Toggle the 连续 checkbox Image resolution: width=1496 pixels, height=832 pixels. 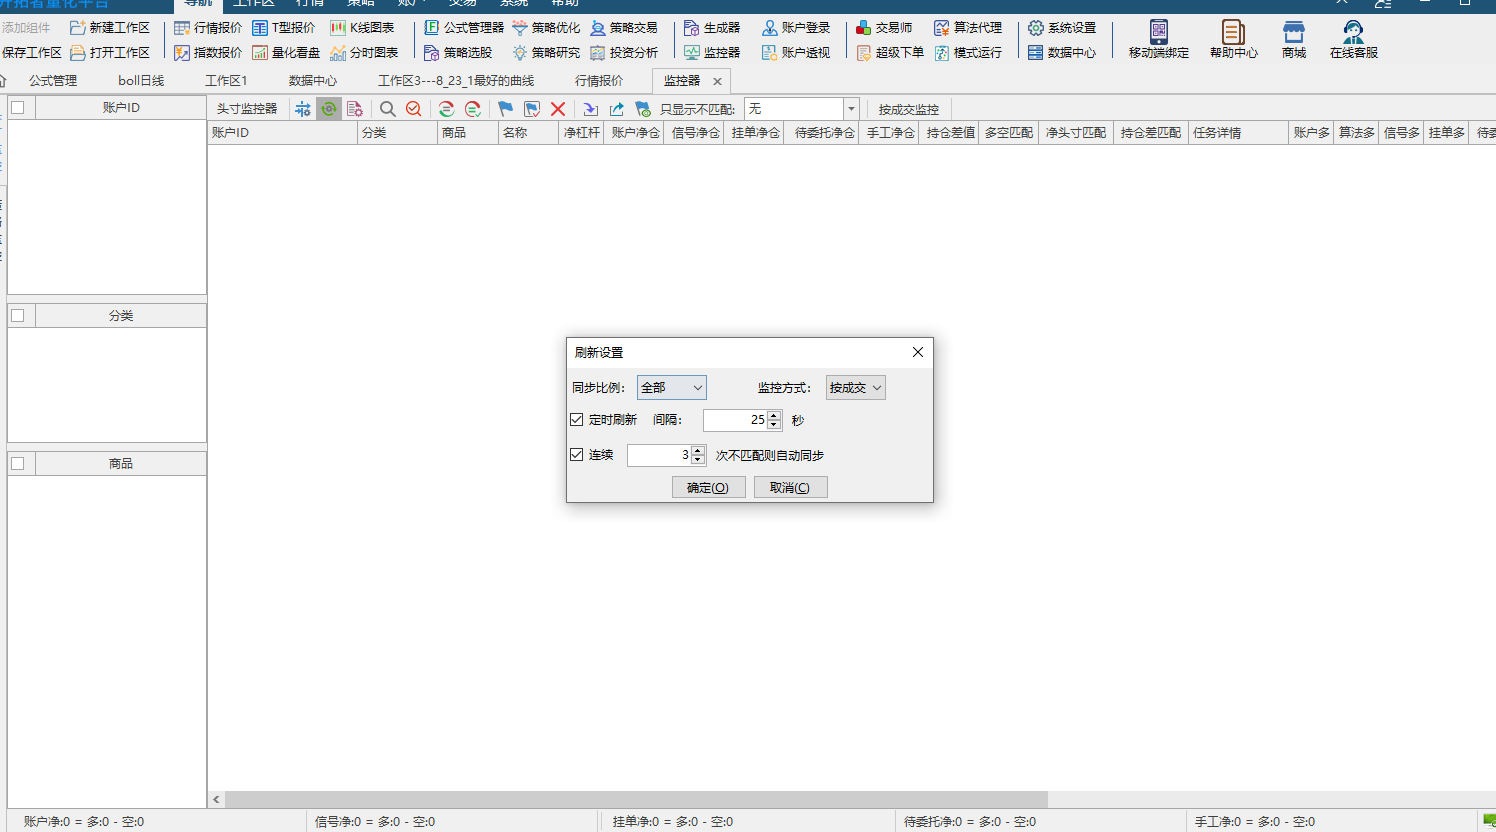coord(577,454)
